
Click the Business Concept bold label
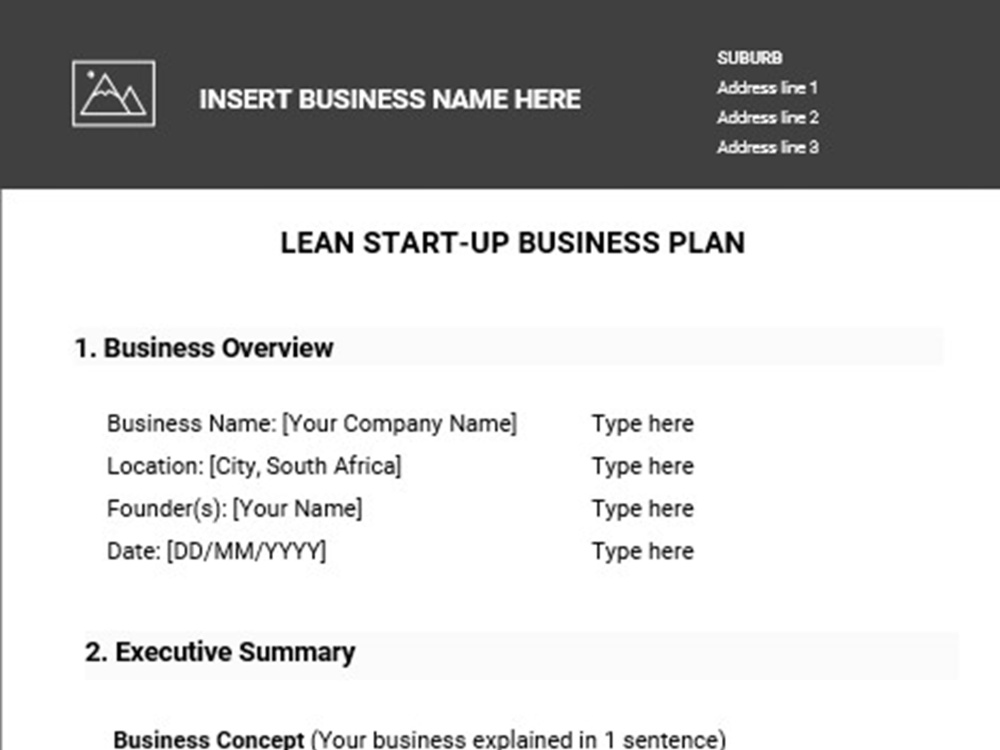coord(209,740)
